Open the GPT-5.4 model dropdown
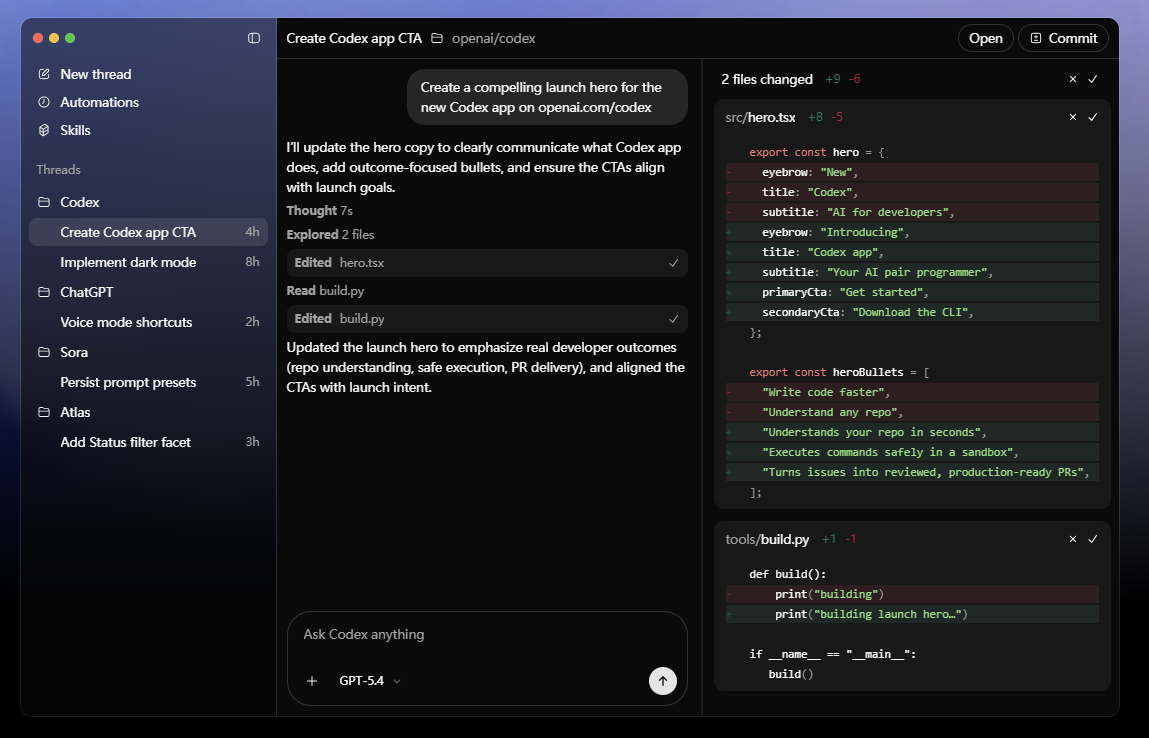Screen dimensions: 1149x738 (x=370, y=681)
